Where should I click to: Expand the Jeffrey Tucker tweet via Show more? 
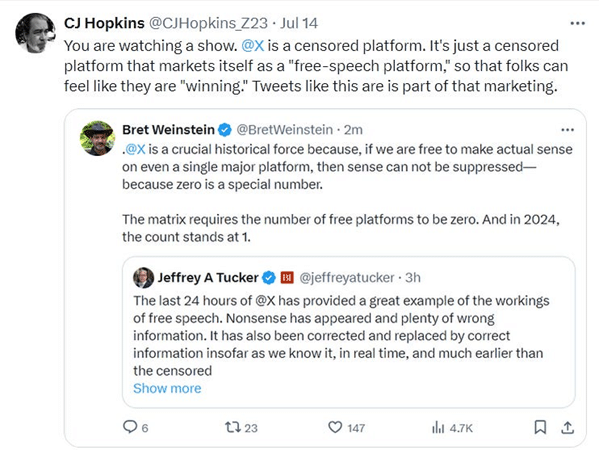[167, 388]
